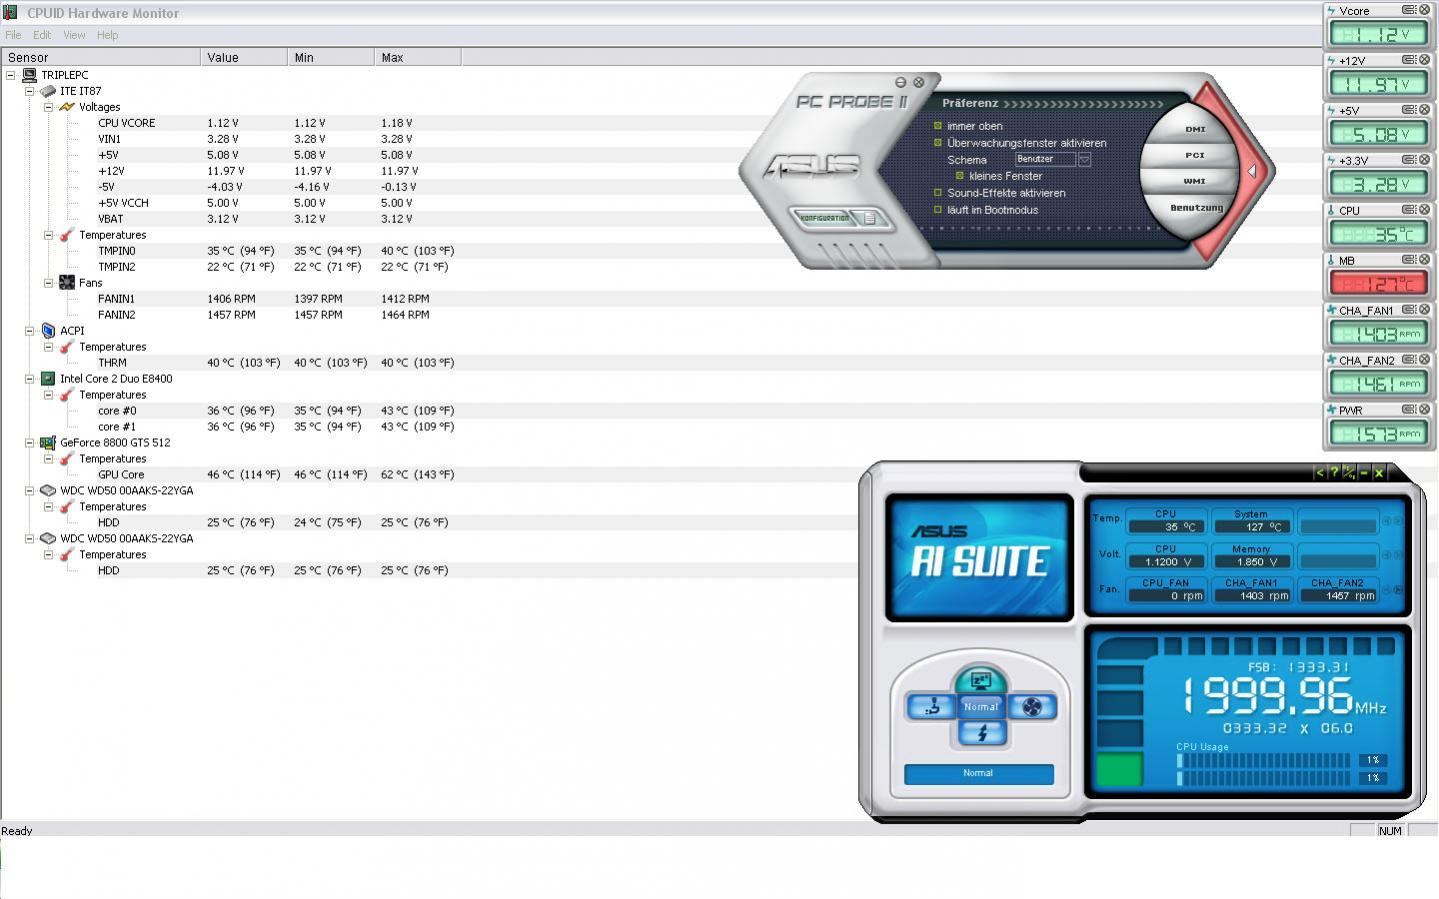This screenshot has width=1439, height=899.
Task: Toggle 'Überwachungsfenster aktivieren' checkbox
Action: coord(938,143)
